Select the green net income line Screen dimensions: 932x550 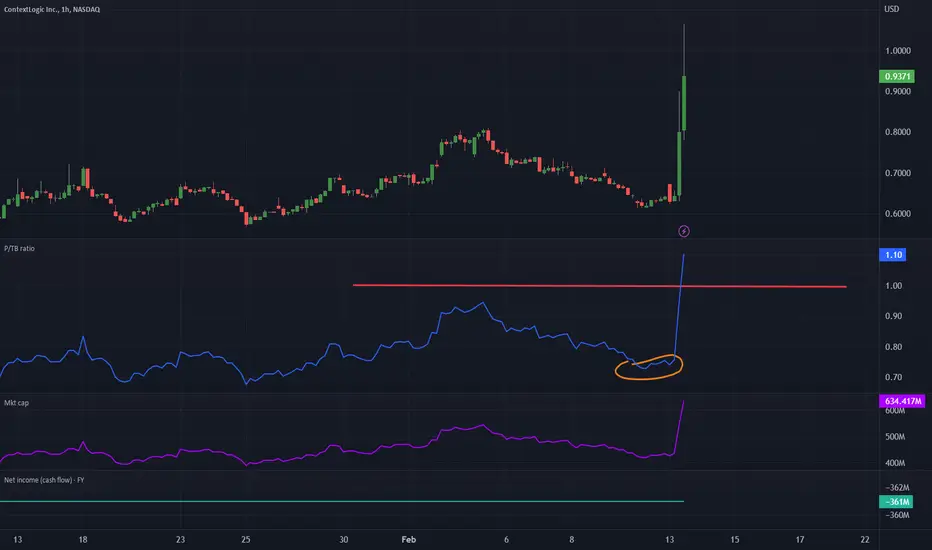(x=342, y=501)
